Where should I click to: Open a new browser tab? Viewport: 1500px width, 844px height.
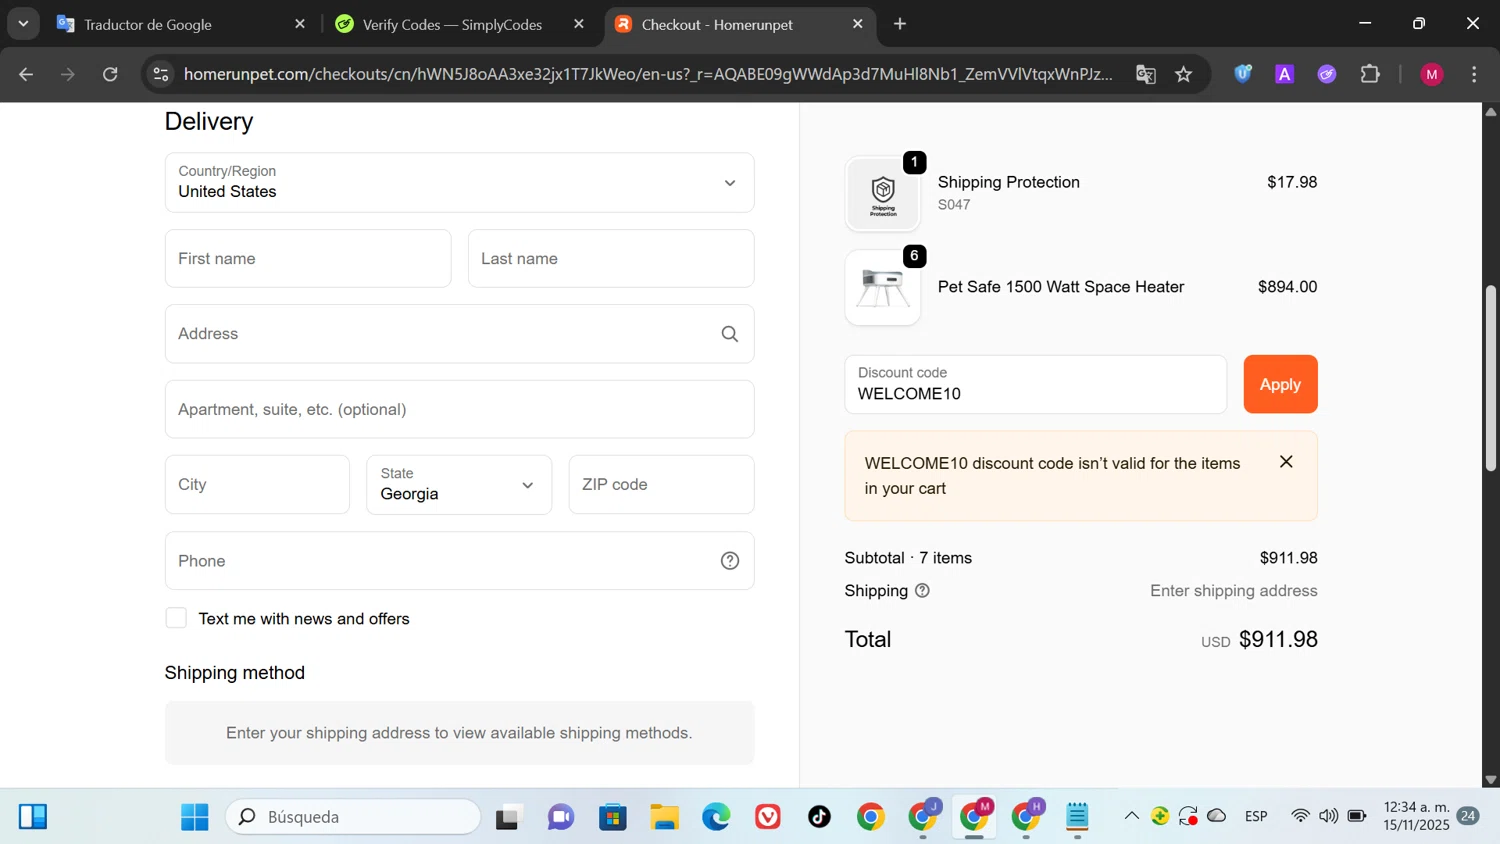coord(900,24)
